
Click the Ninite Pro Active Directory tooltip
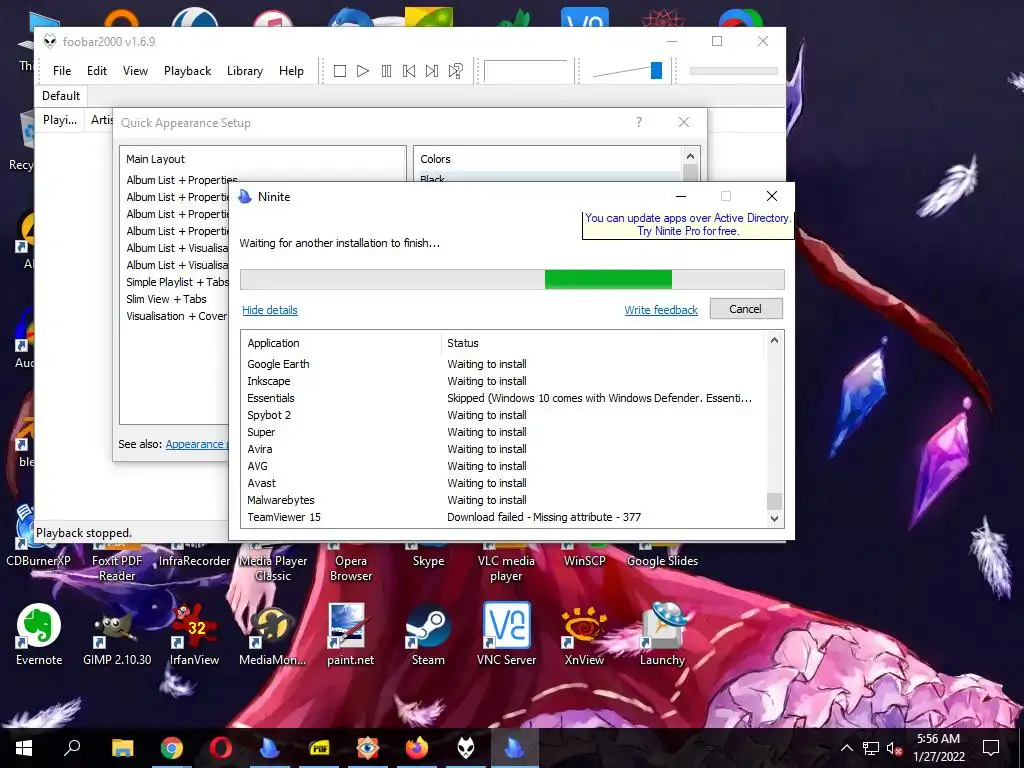[x=688, y=225]
